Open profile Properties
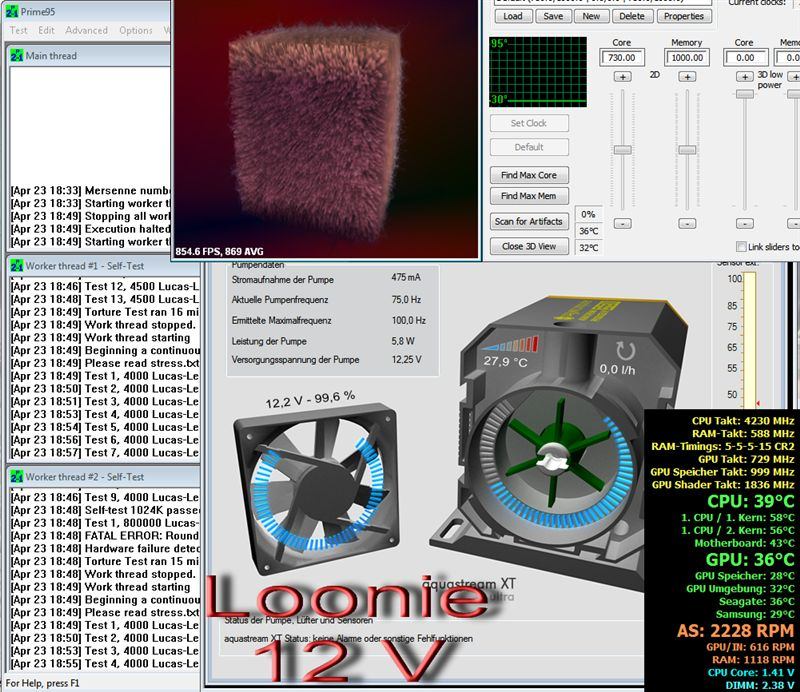Viewport: 800px width, 692px height. [684, 16]
